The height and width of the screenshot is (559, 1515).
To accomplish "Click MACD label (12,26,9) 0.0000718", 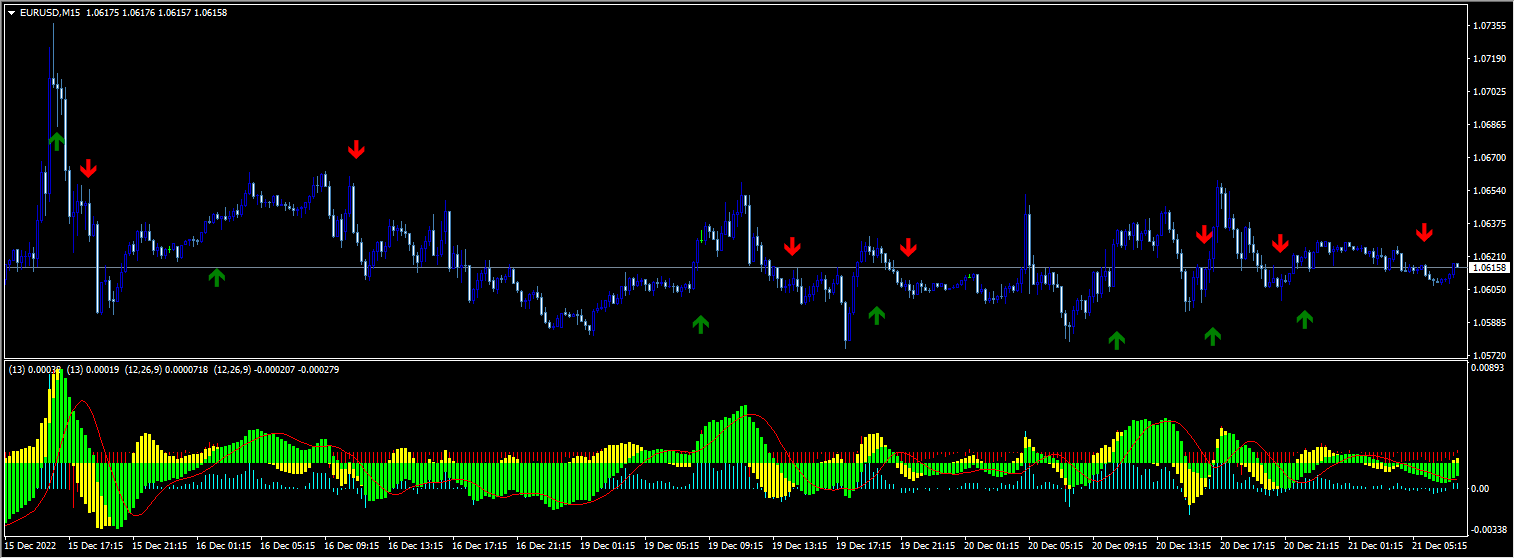I will 166,370.
